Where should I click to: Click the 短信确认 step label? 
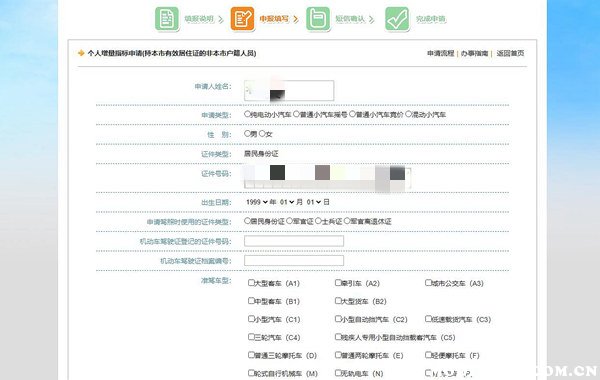(x=350, y=19)
